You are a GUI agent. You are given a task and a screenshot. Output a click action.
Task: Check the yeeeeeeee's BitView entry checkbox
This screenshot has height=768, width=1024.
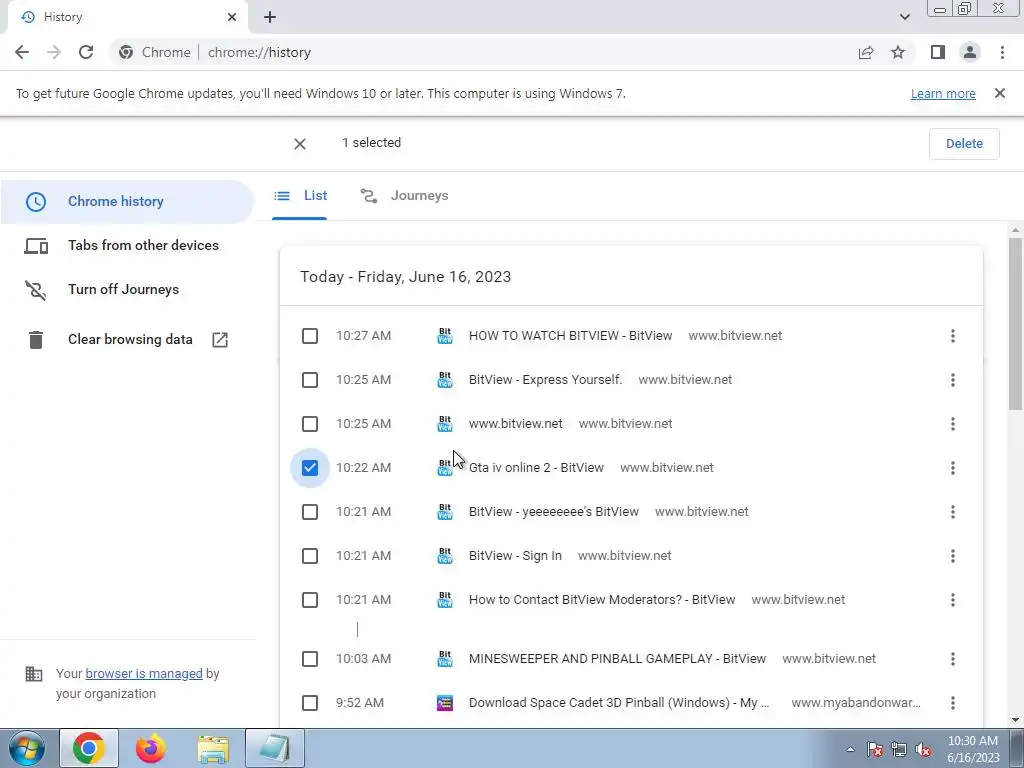pos(310,512)
